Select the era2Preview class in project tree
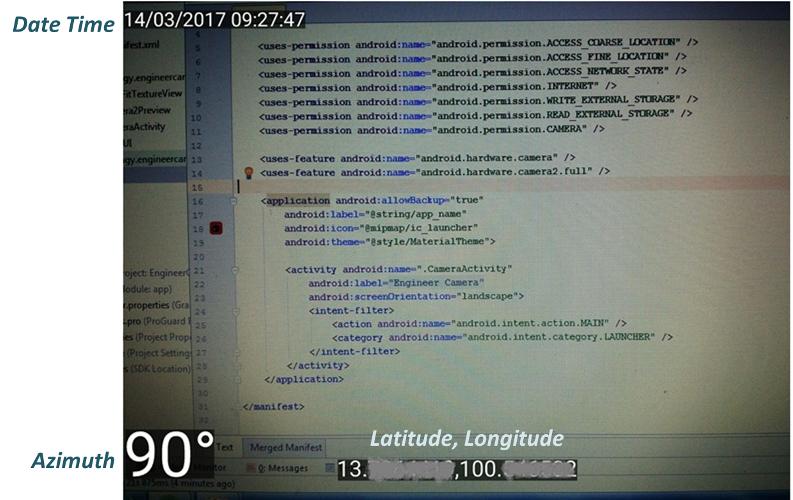The height and width of the screenshot is (500, 793). click(147, 110)
